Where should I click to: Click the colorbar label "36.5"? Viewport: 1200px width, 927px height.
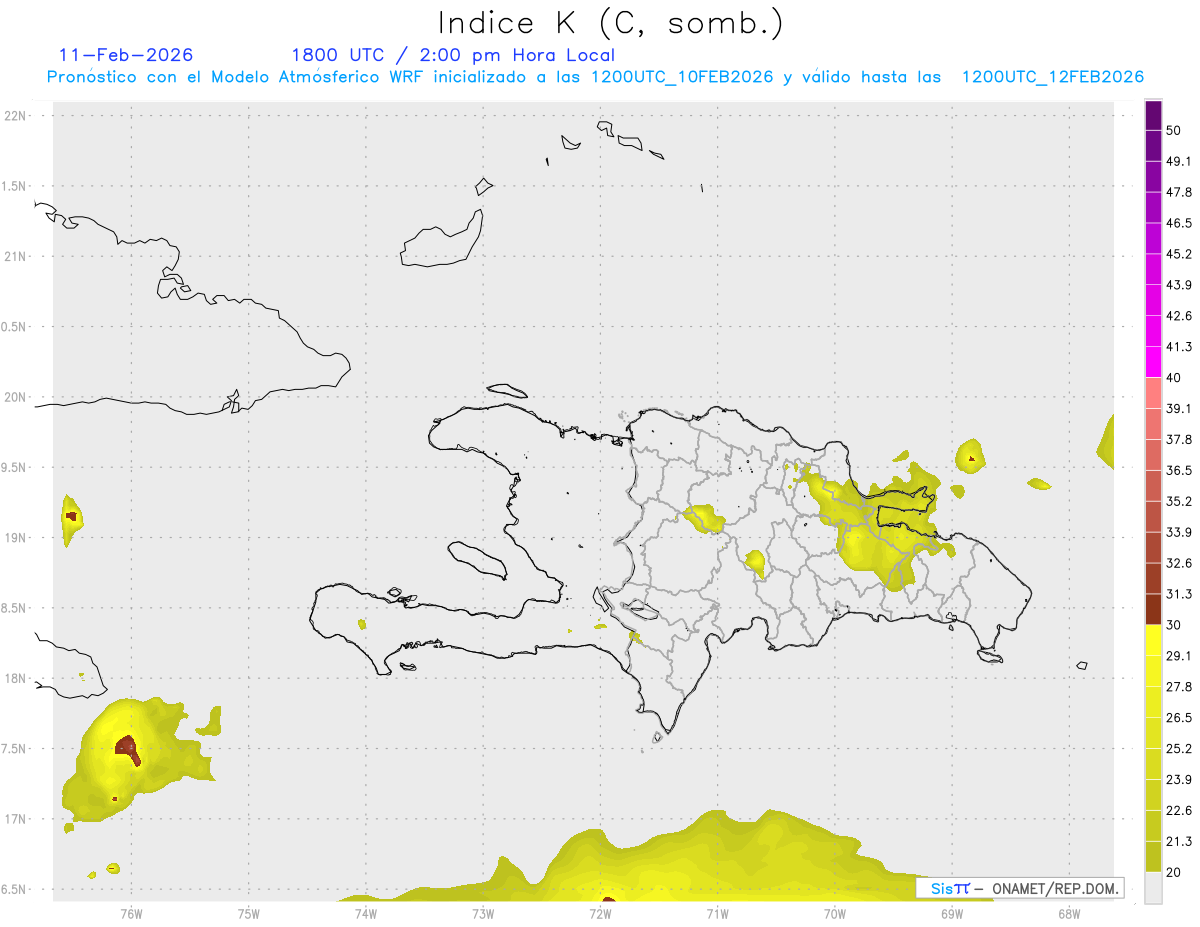point(1179,471)
